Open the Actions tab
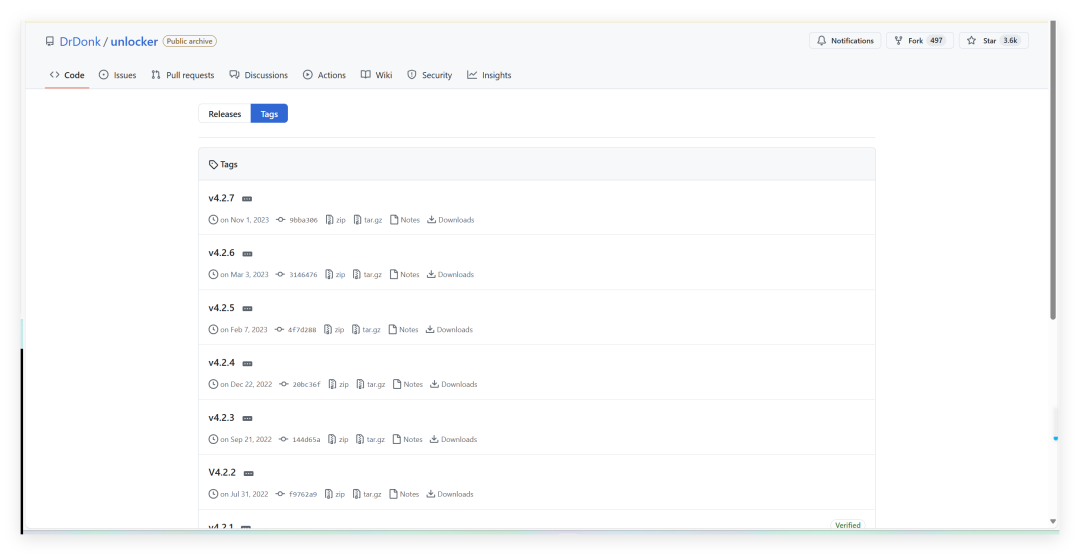1080x555 pixels. (x=324, y=75)
